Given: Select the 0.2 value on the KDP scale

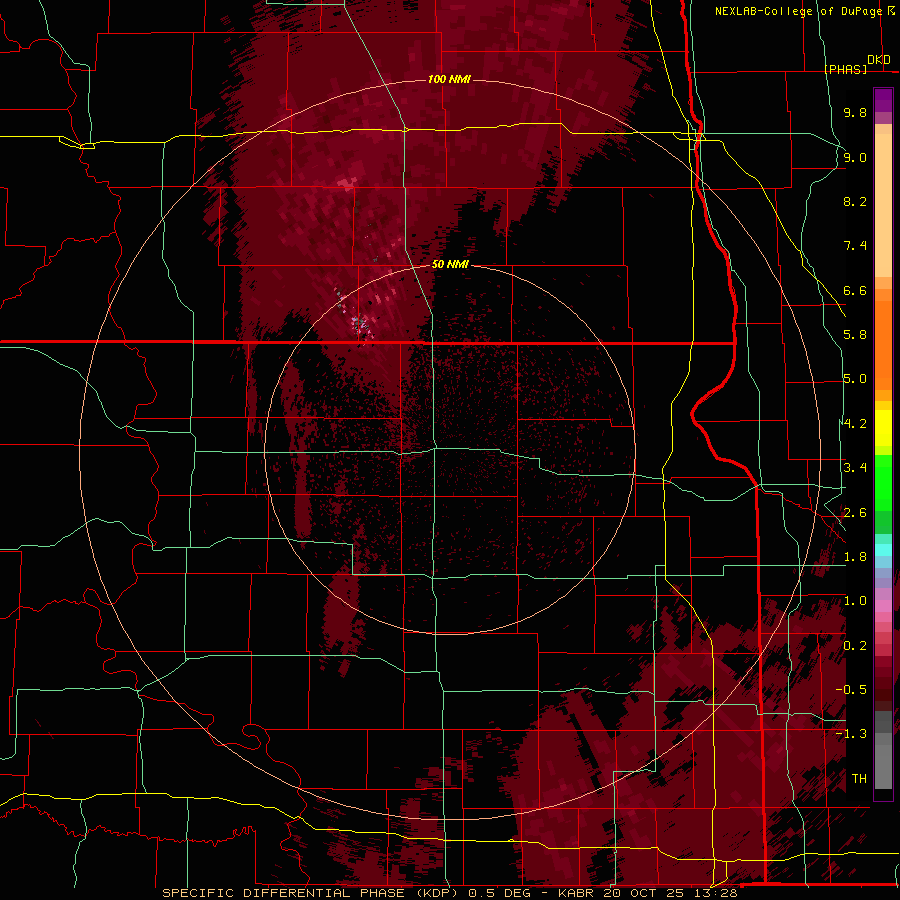Looking at the screenshot, I should pos(855,646).
